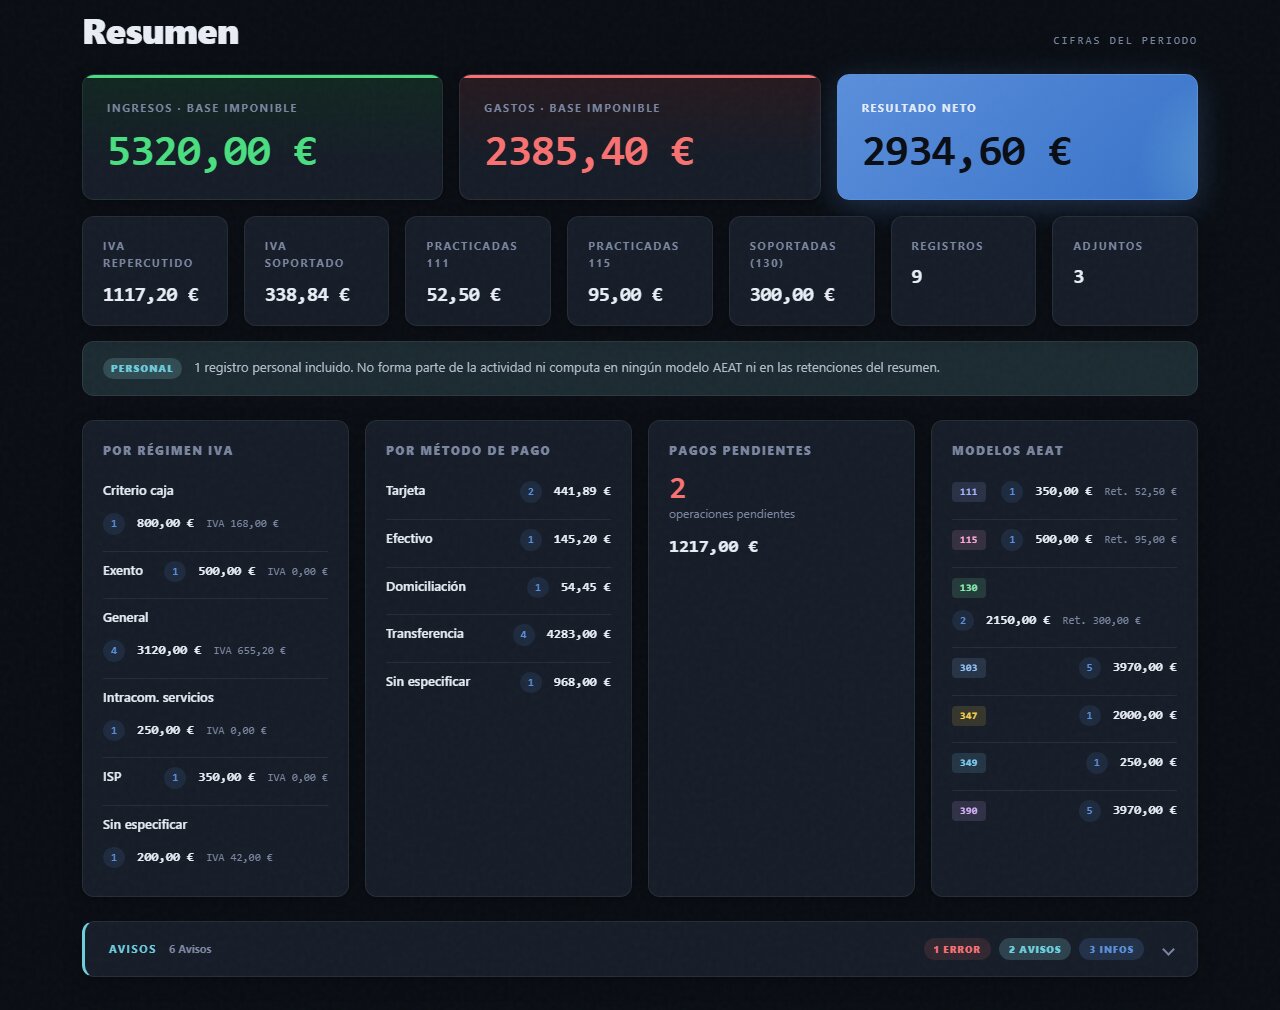Viewport: 1280px width, 1010px height.
Task: Click the Soportadas (130) value 300,00 €
Action: [x=792, y=295]
